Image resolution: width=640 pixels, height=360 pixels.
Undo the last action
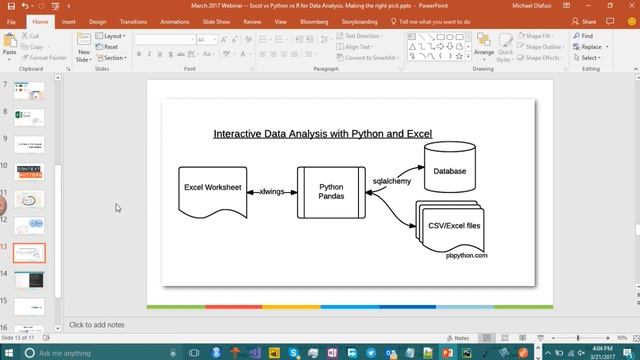[25, 6]
